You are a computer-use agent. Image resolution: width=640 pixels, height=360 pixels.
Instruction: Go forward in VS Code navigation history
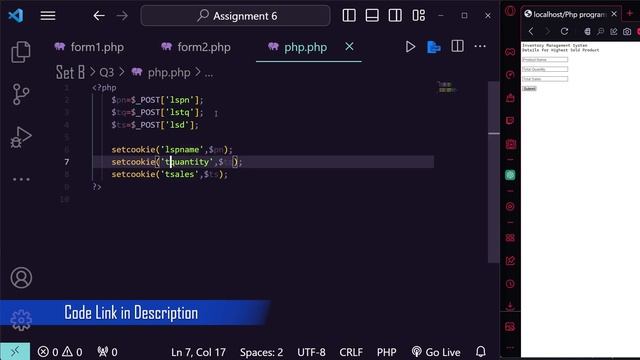pyautogui.click(x=122, y=16)
